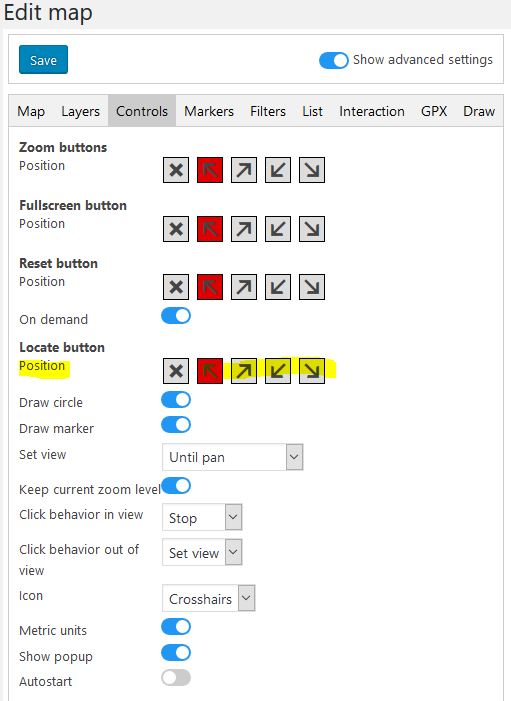Choose top-right arrow for Locate button position
511x701 pixels.
click(x=244, y=371)
